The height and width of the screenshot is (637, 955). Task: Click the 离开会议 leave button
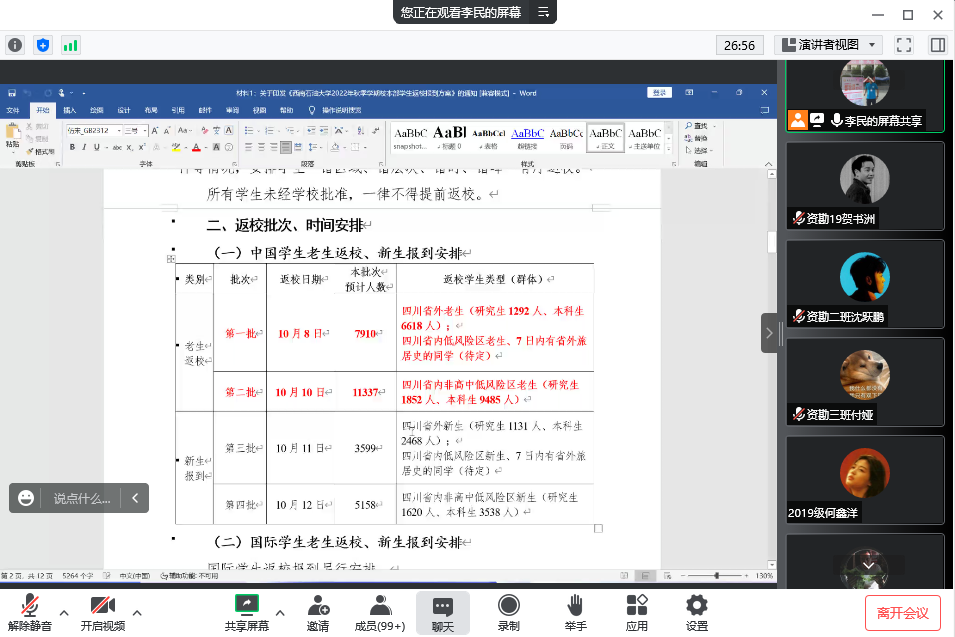coord(903,612)
